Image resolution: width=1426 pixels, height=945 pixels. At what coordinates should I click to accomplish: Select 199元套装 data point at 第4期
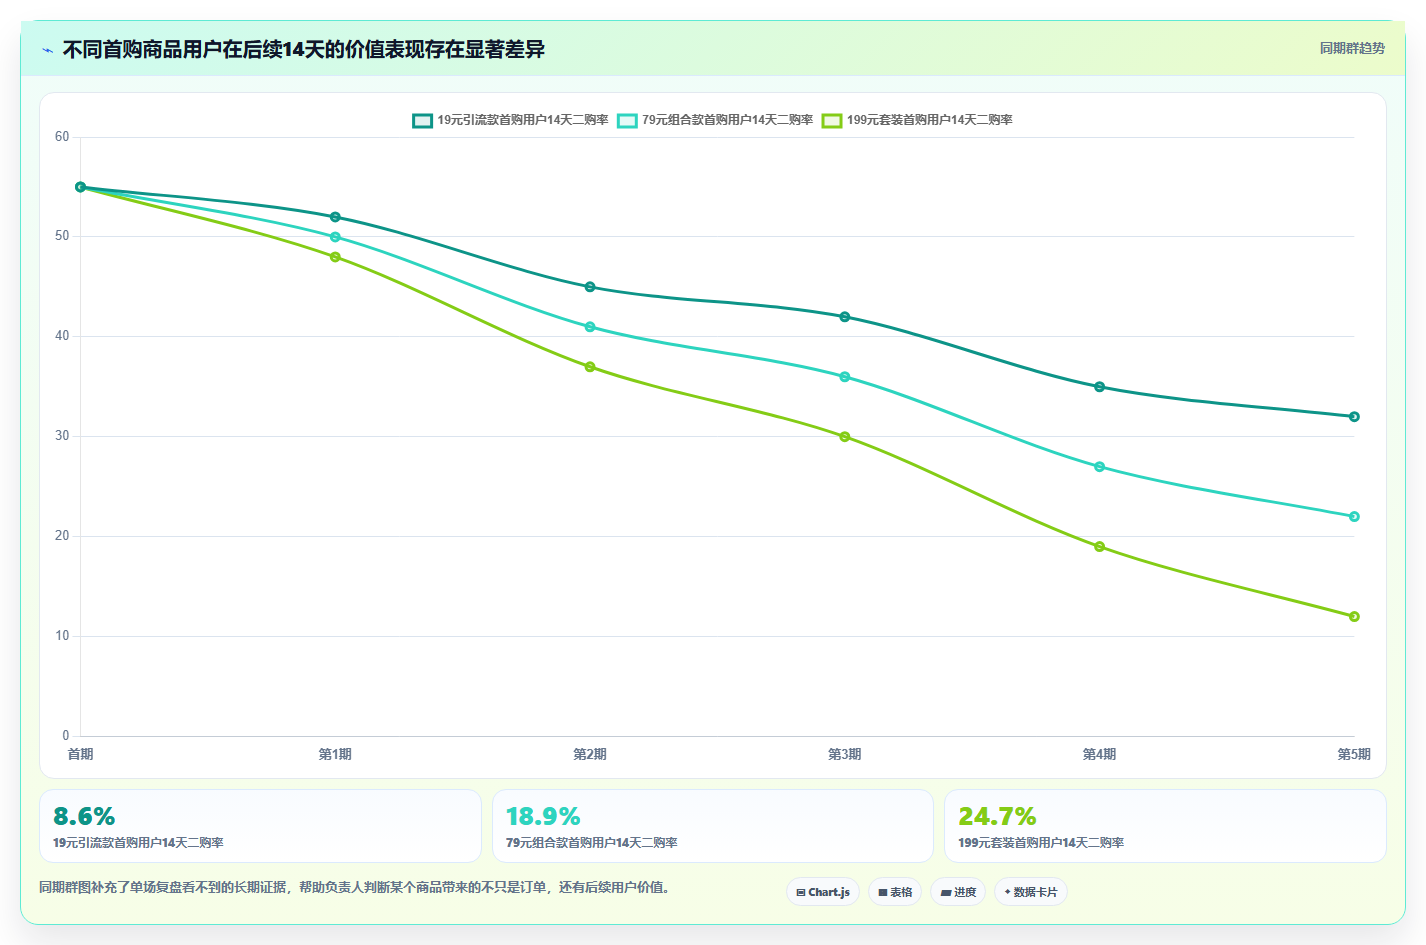pos(1099,547)
